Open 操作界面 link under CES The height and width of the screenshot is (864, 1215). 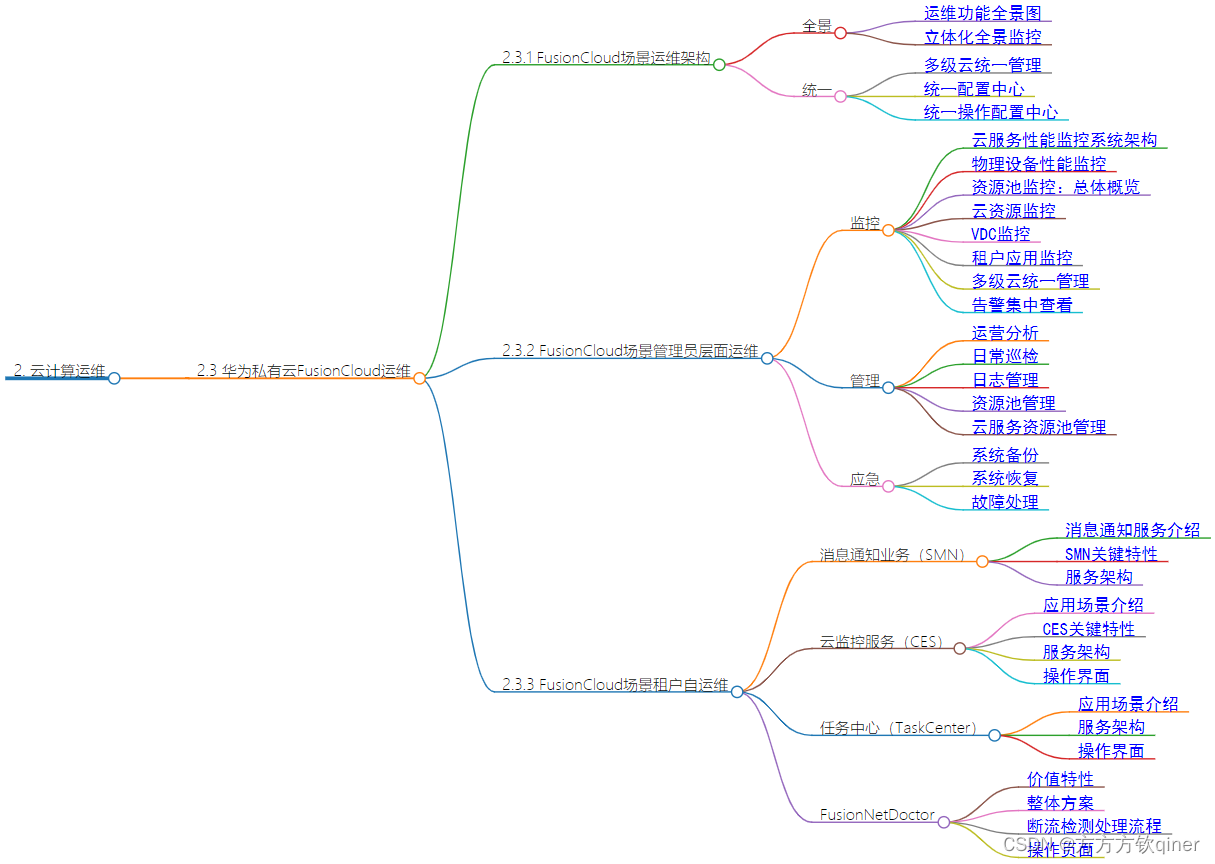pos(1076,676)
